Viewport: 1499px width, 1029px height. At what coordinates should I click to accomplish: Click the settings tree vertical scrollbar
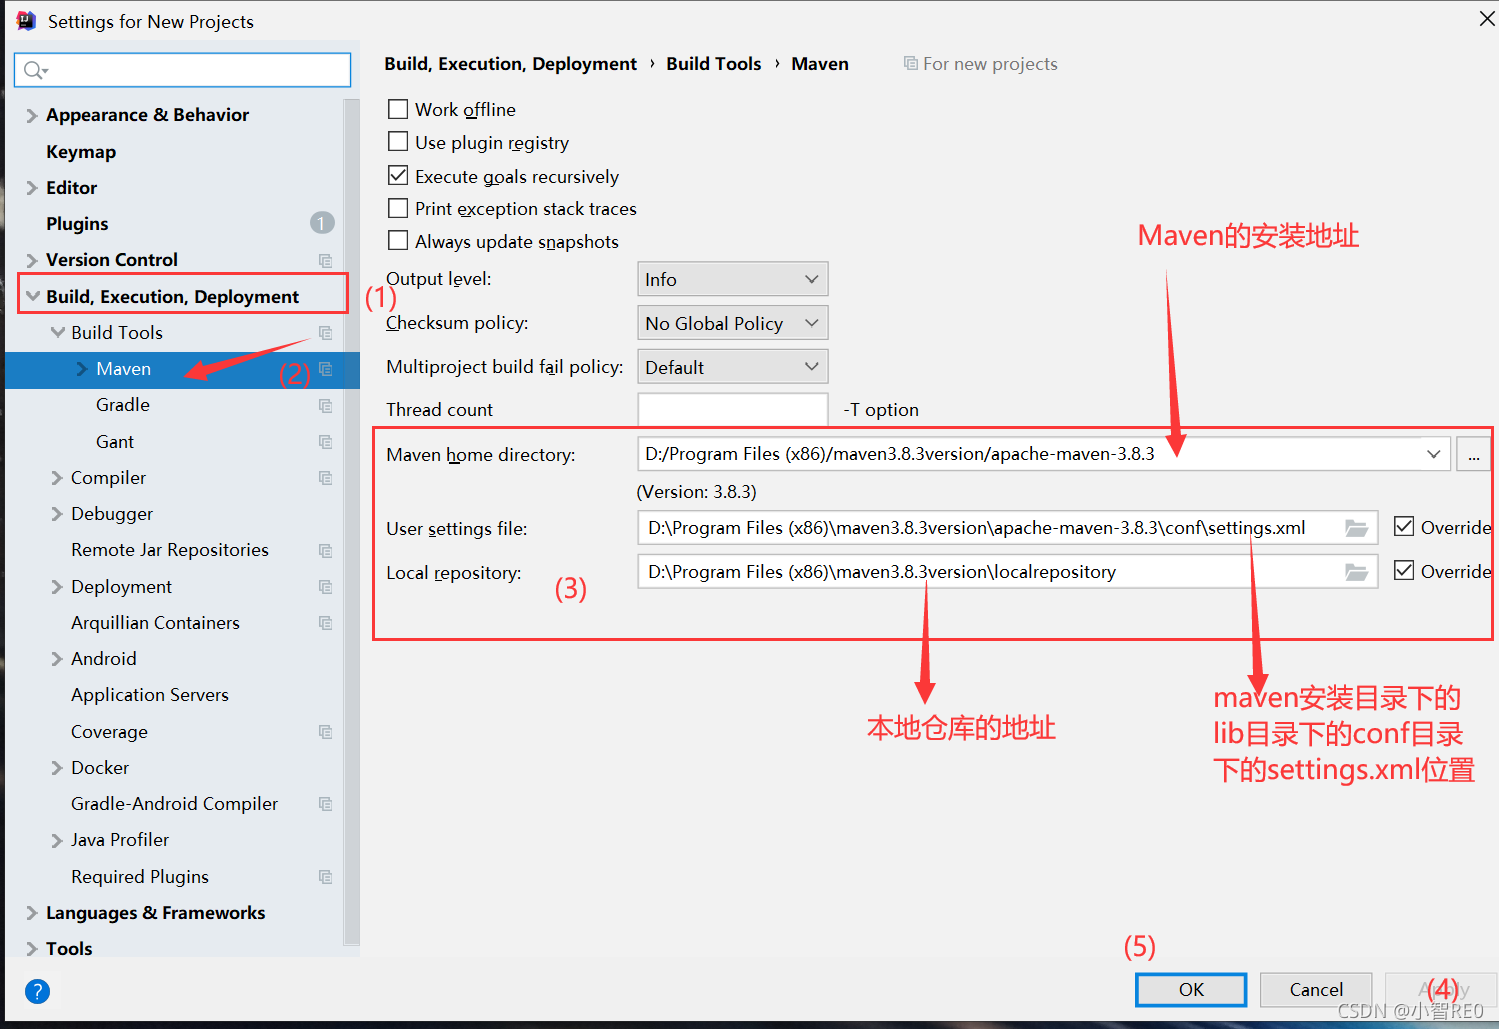click(x=352, y=520)
